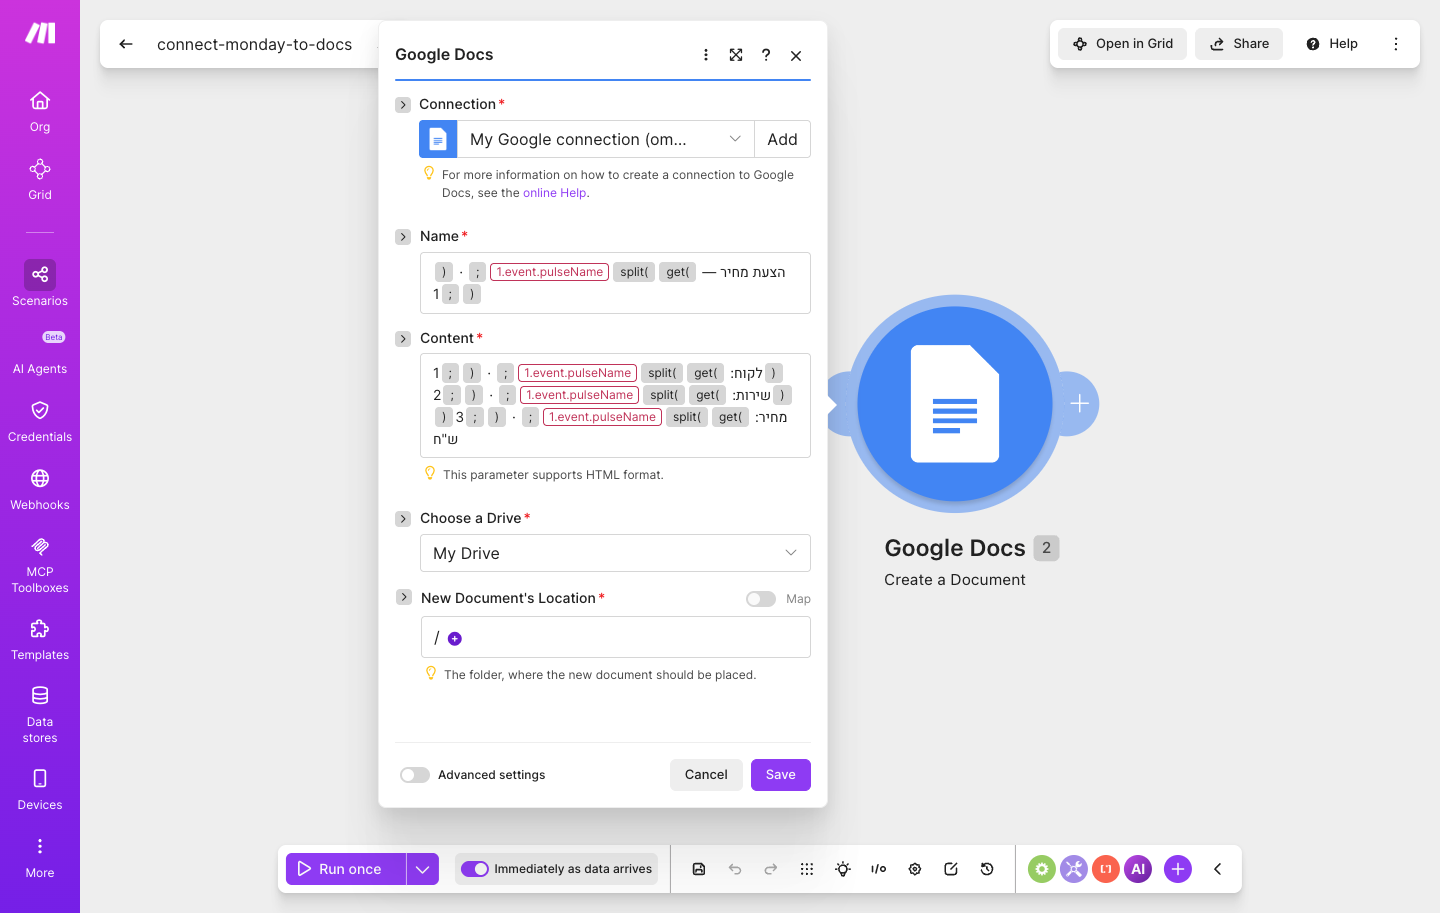
Task: Expand Google Docs panel to fullscreen
Action: click(x=736, y=55)
